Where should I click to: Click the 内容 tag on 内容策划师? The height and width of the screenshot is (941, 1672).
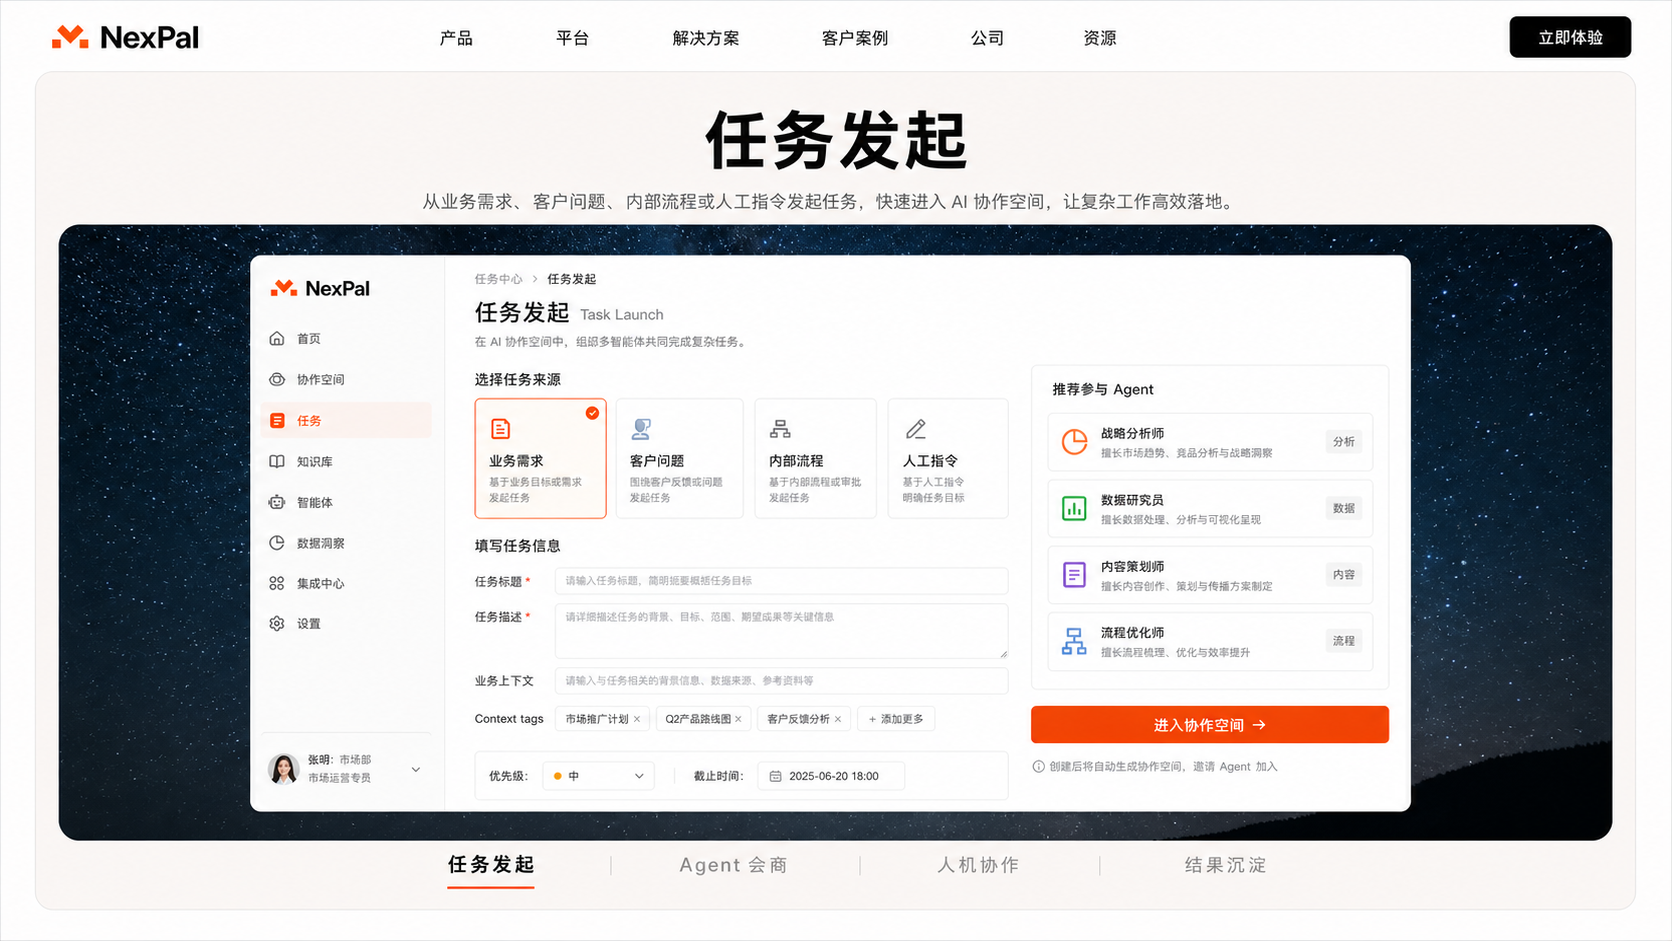tap(1344, 575)
